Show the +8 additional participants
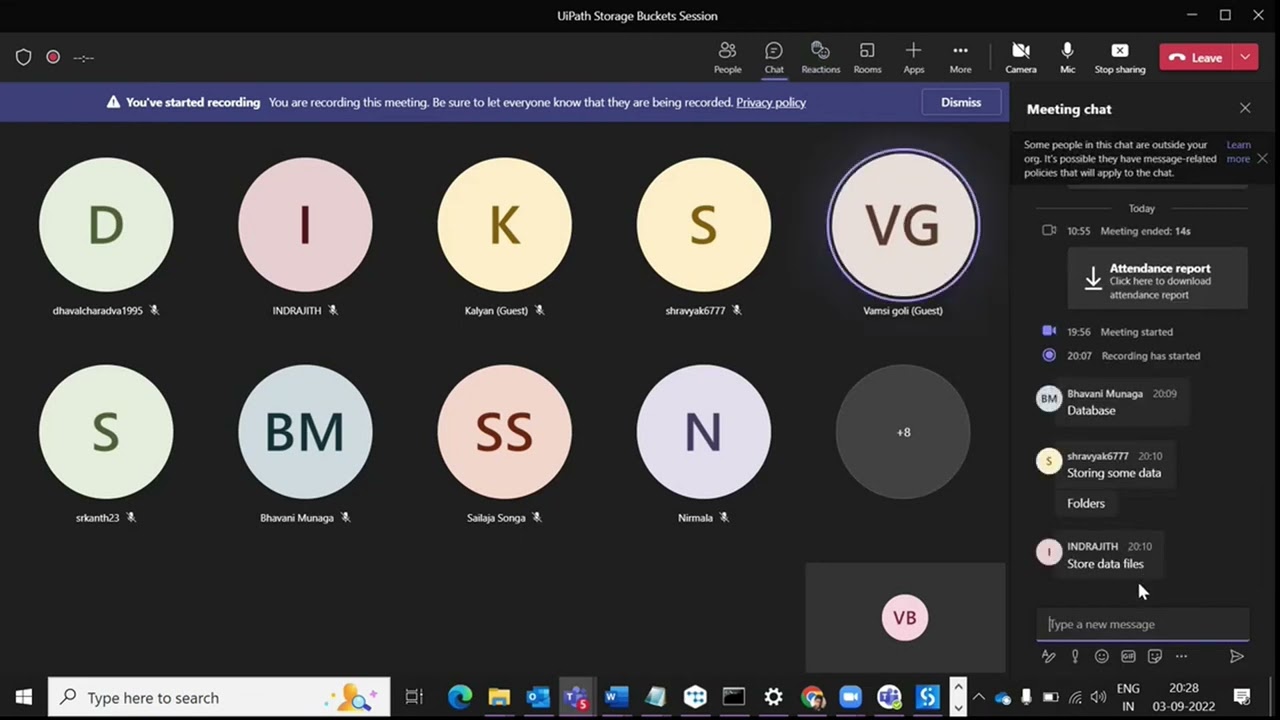This screenshot has height=720, width=1280. pos(903,432)
